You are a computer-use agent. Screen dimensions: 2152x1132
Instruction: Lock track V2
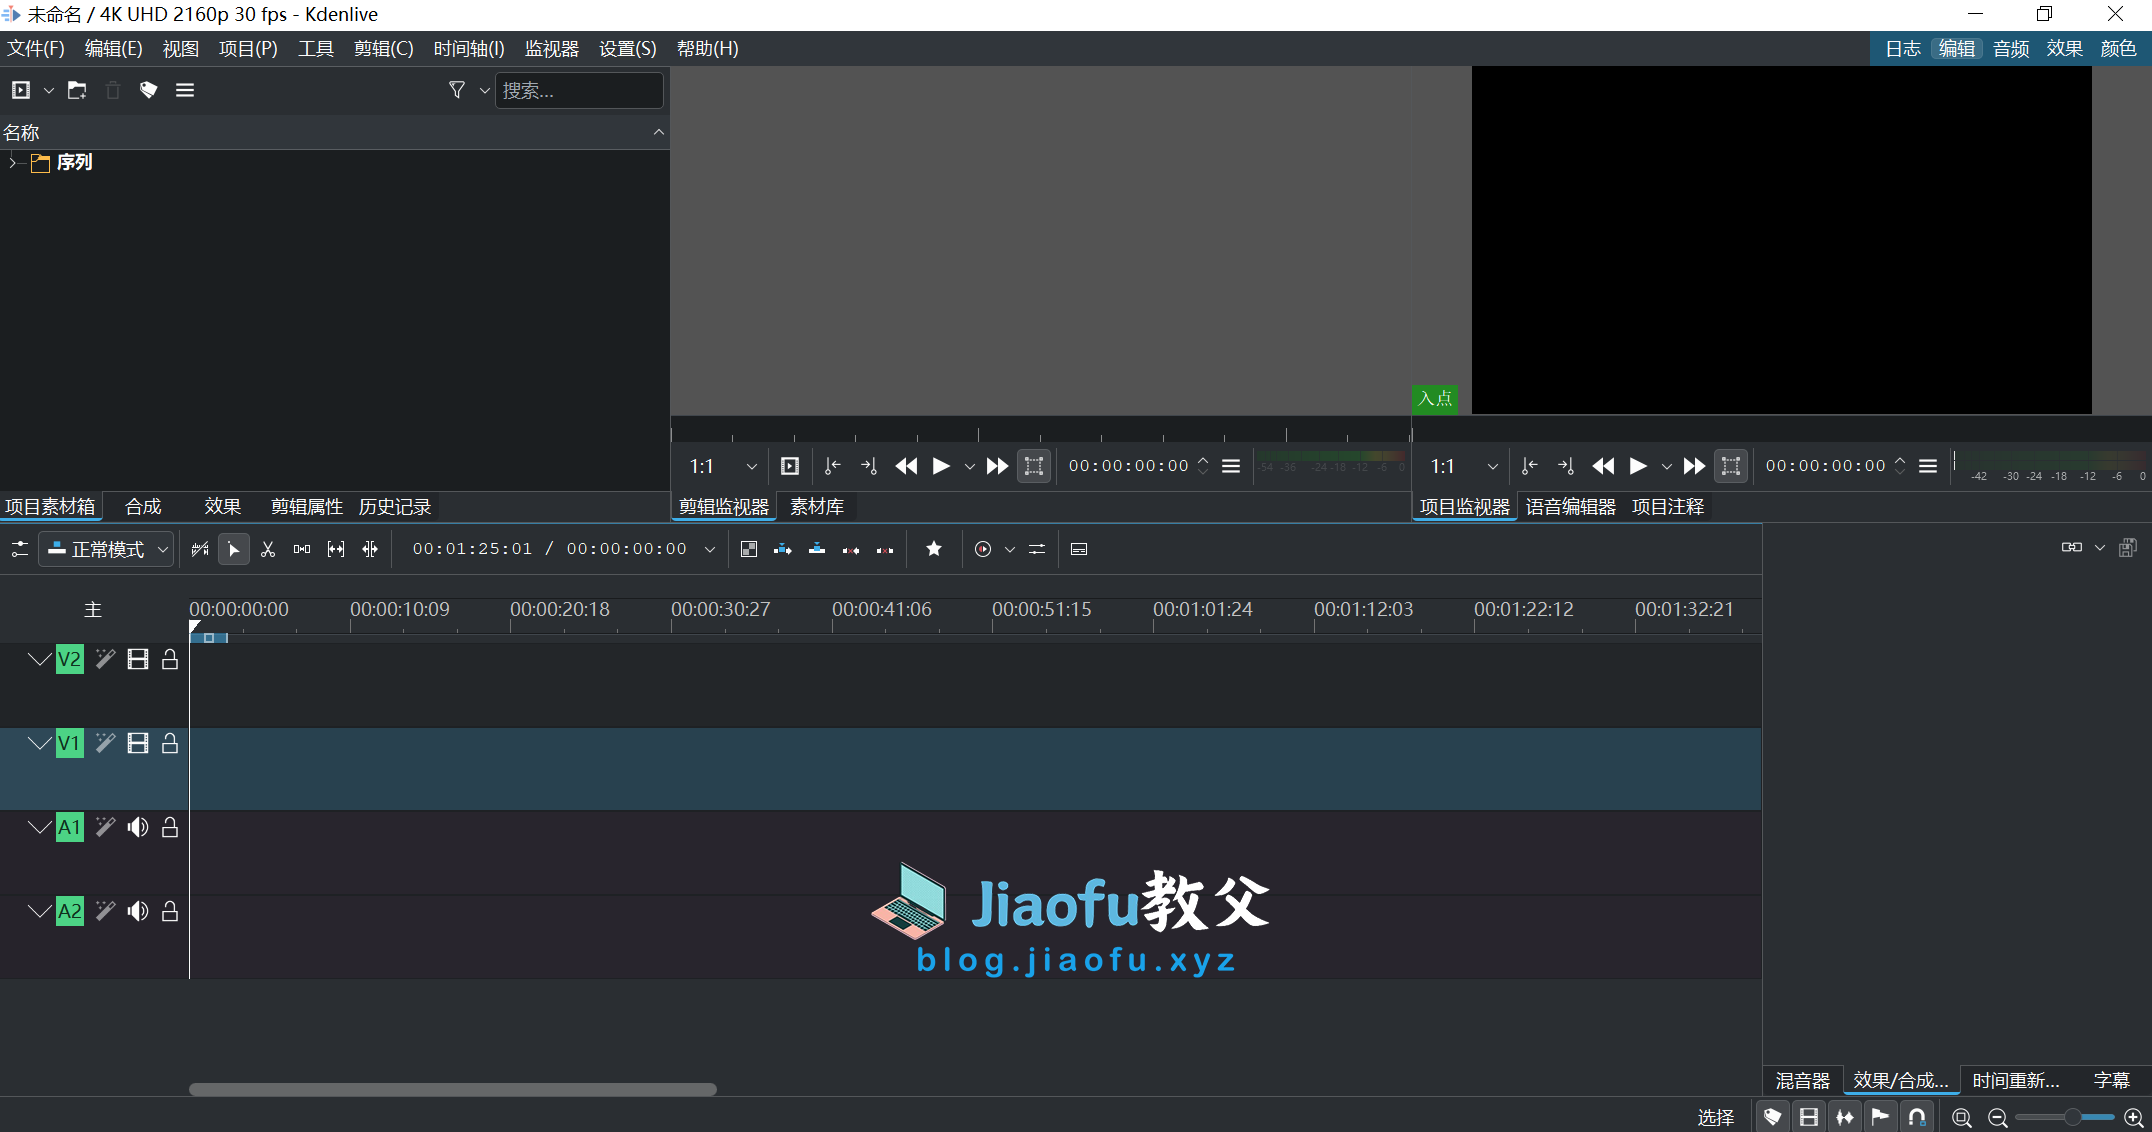(x=170, y=660)
